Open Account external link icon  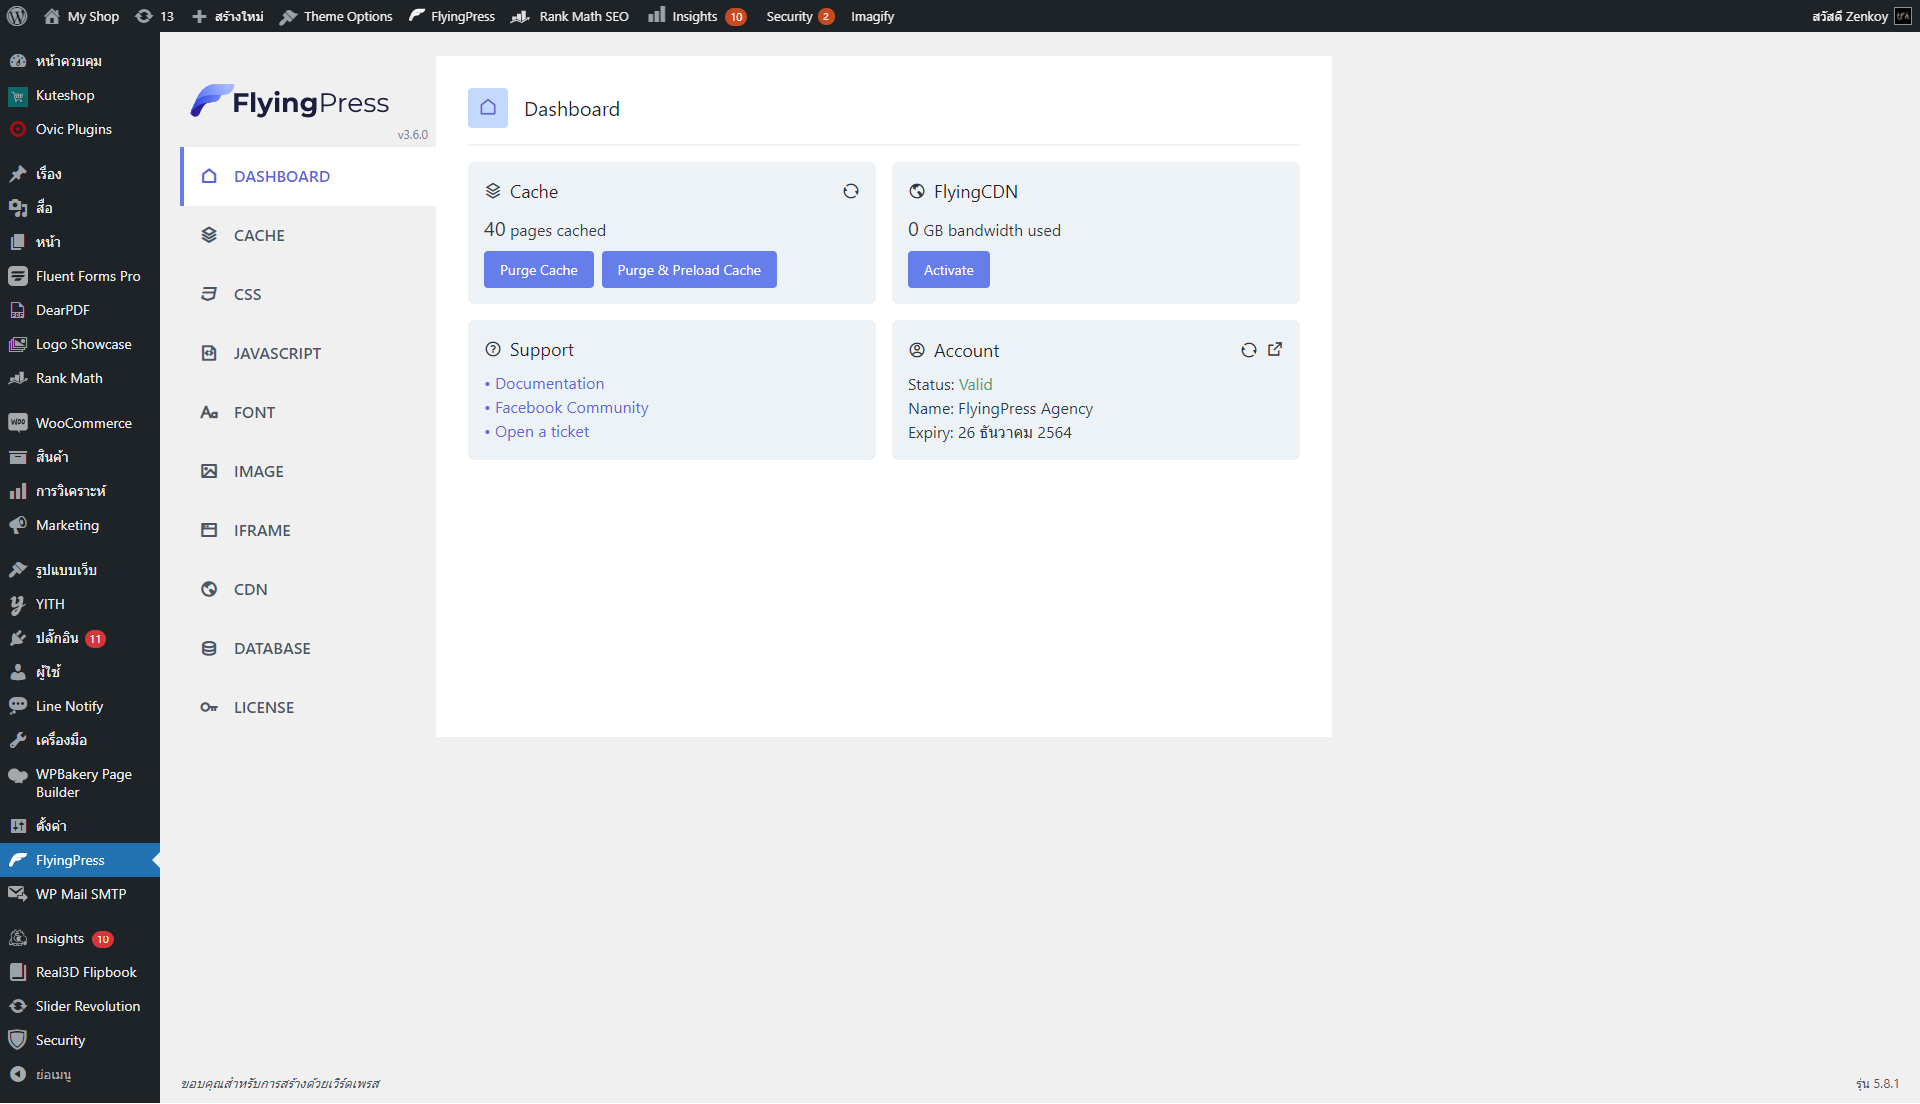tap(1275, 350)
